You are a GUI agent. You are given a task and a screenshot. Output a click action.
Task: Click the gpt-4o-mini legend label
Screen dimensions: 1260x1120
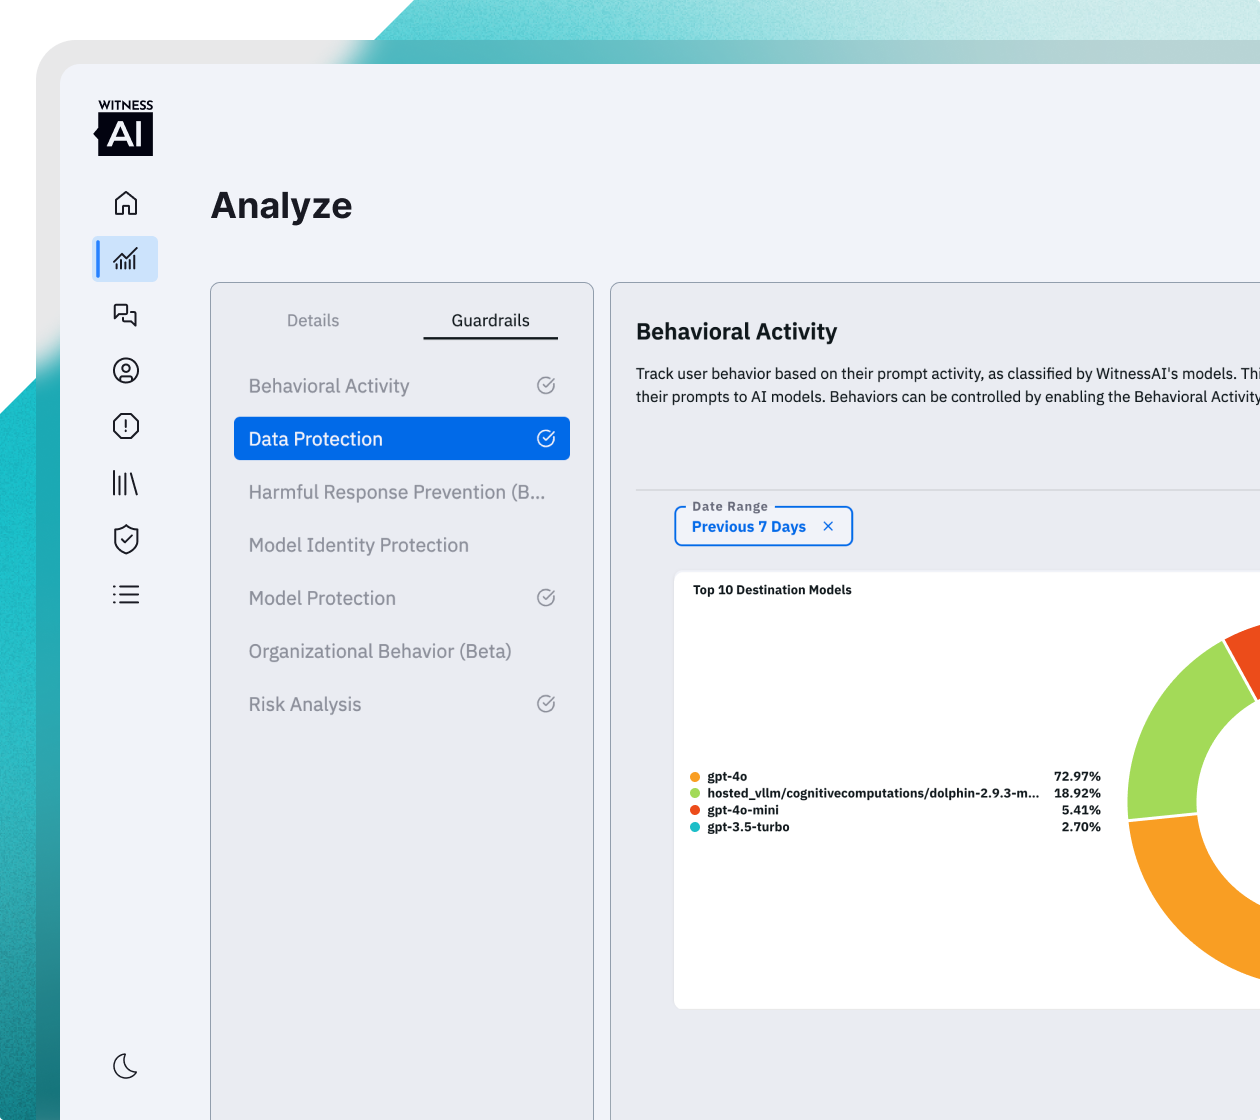pos(743,811)
